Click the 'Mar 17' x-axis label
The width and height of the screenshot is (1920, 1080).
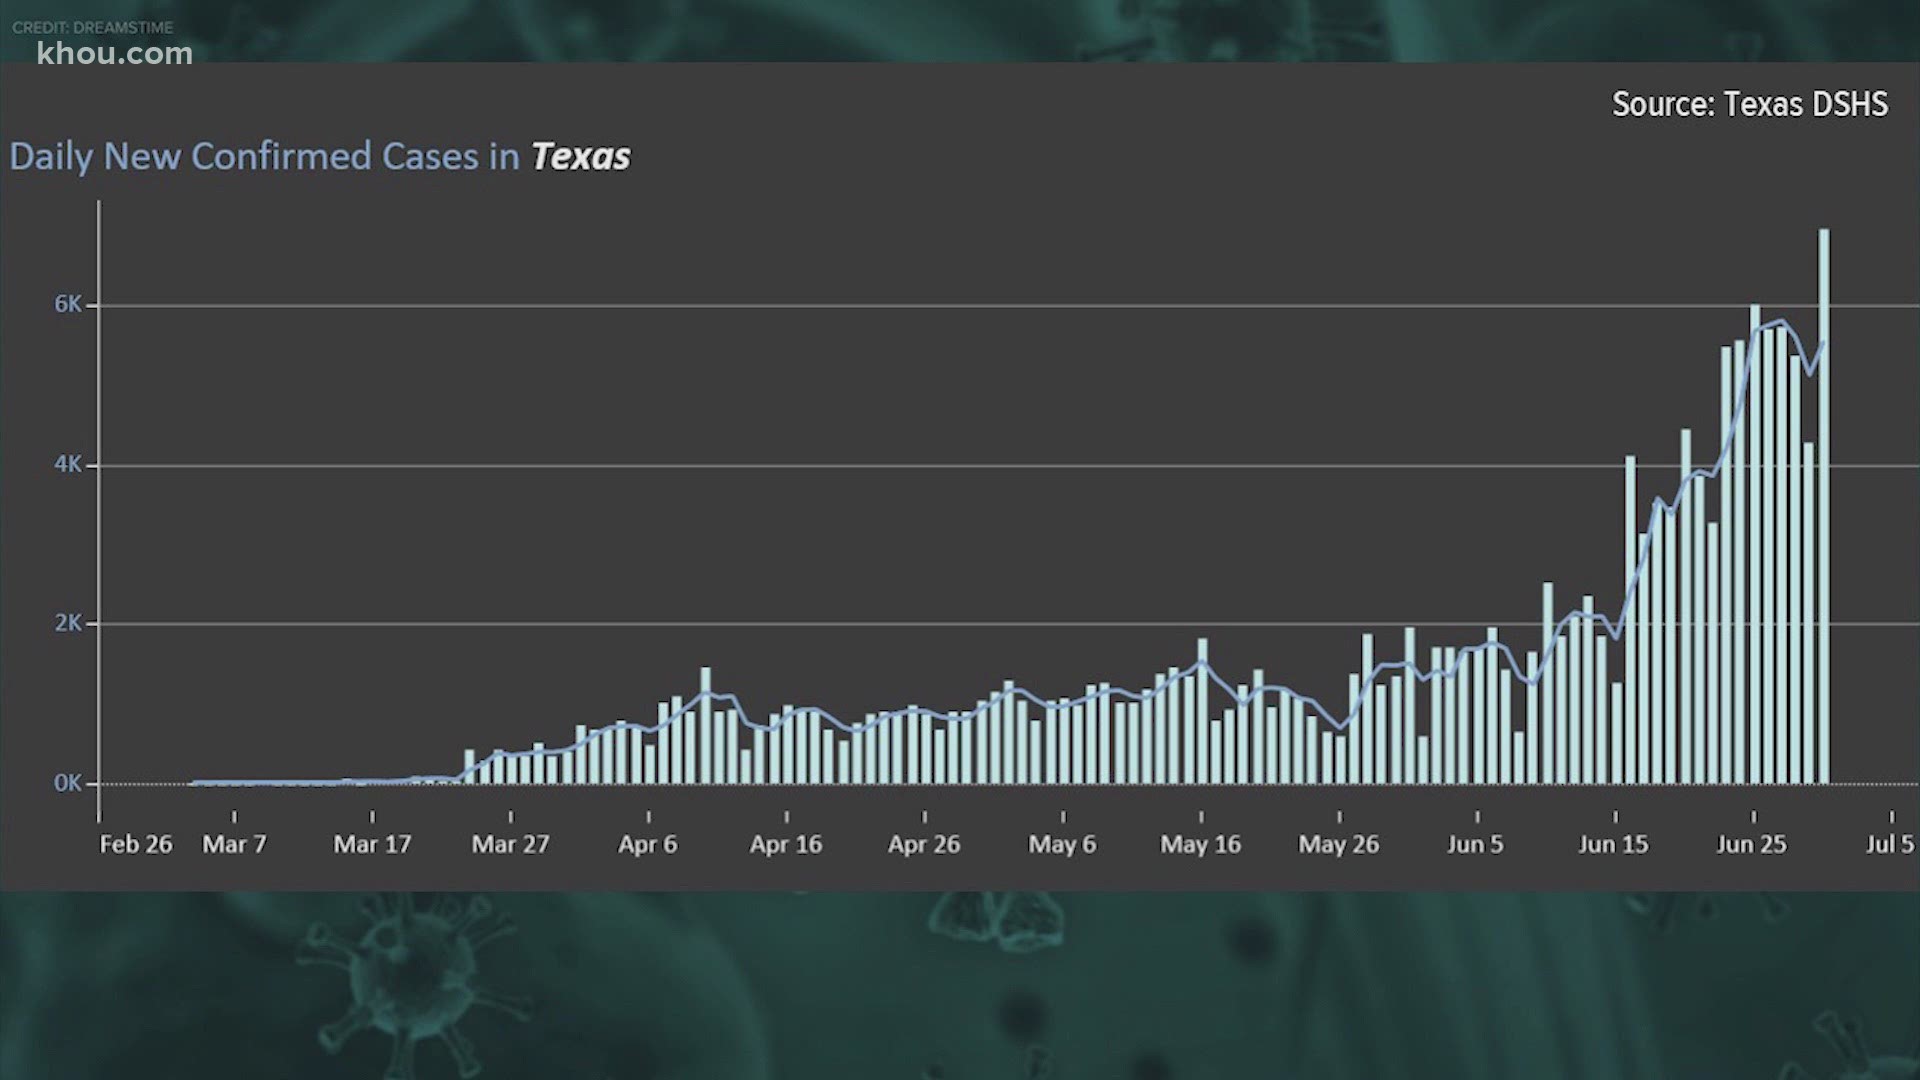(372, 844)
